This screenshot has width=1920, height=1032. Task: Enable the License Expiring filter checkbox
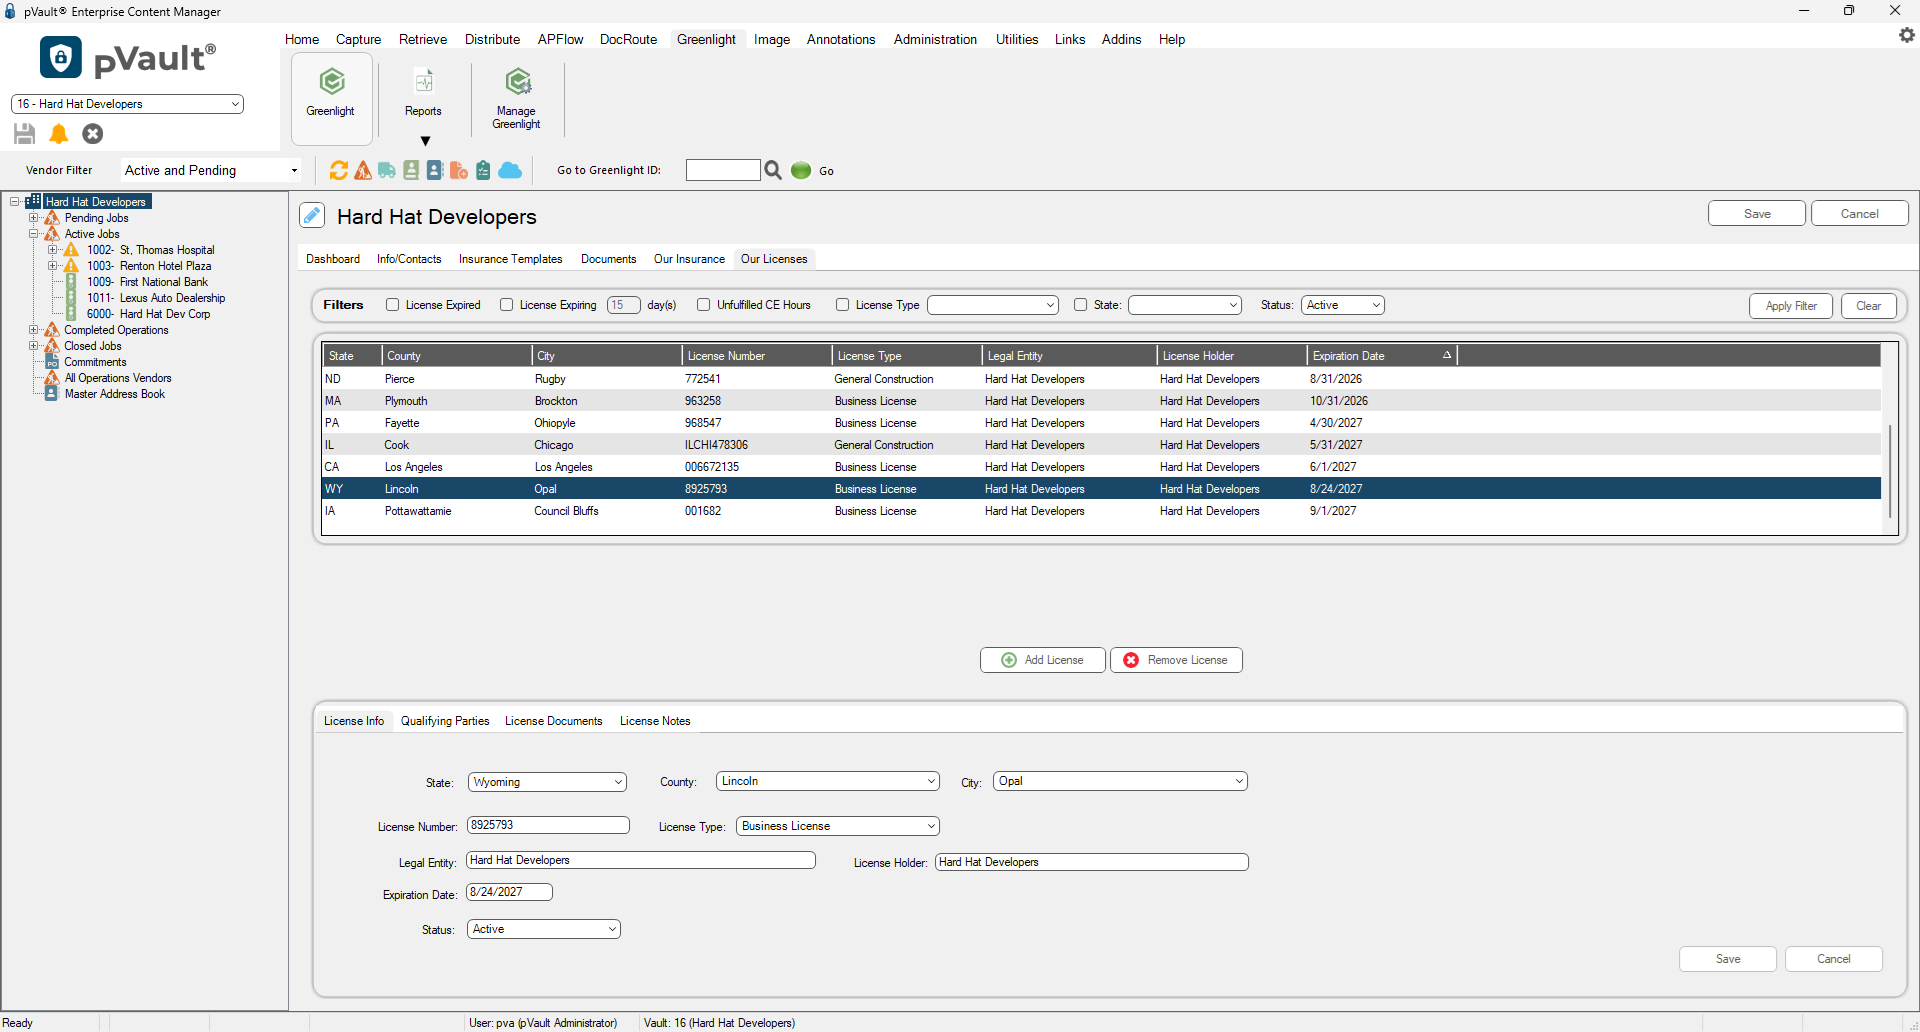[507, 305]
